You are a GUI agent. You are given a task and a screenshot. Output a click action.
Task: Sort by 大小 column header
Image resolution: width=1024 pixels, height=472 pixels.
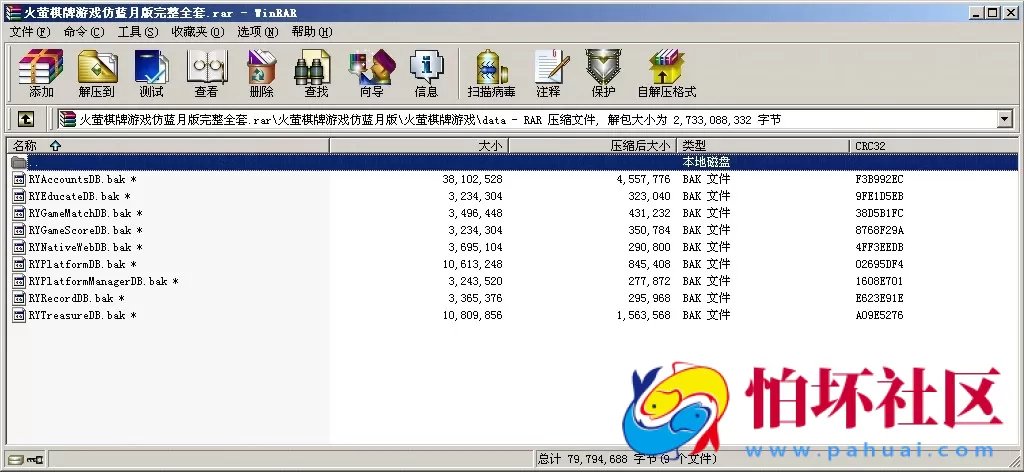click(419, 146)
